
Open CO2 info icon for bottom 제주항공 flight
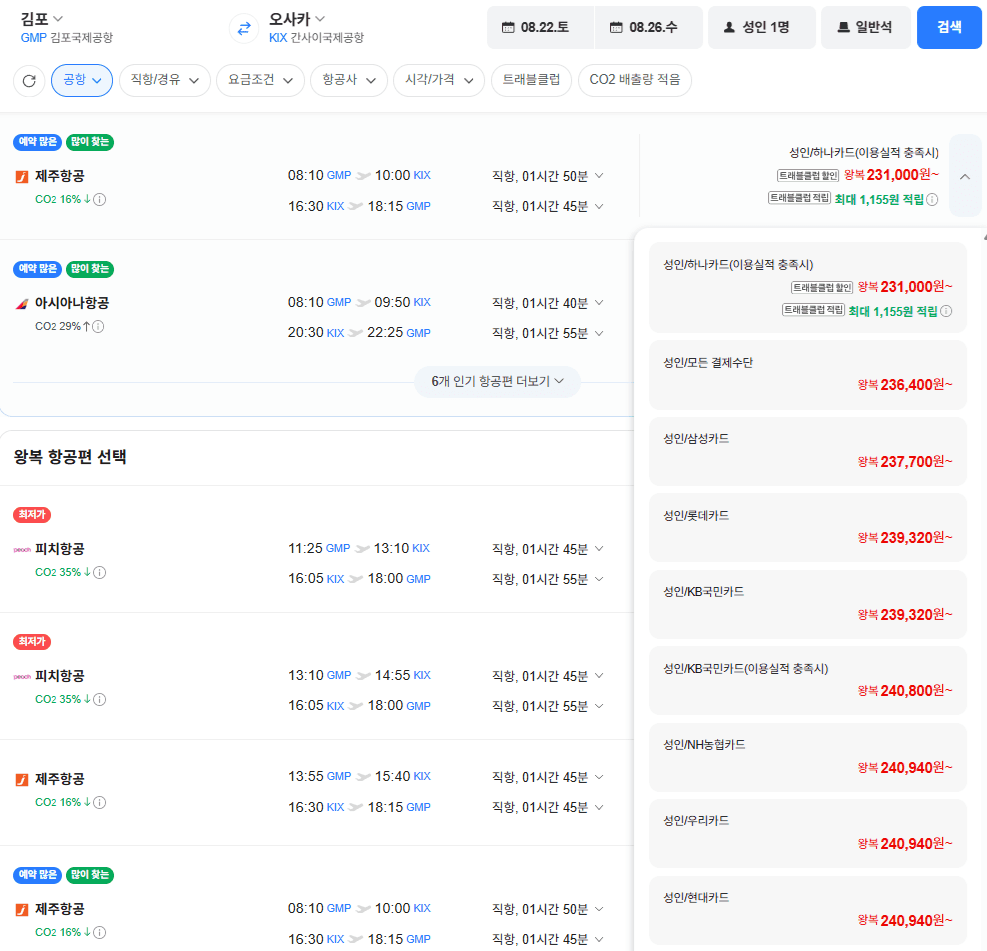coord(99,932)
